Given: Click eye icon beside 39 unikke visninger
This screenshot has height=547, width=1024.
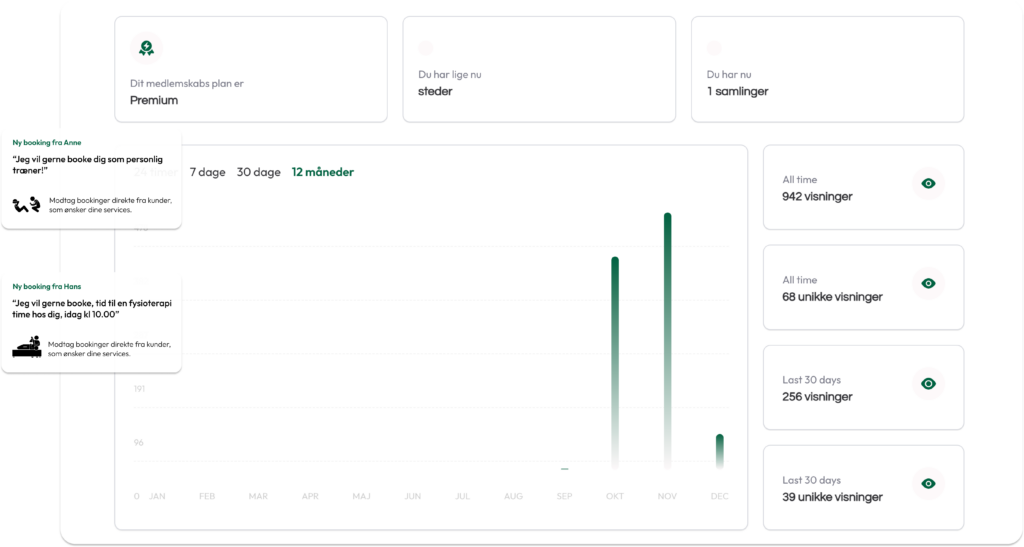Looking at the screenshot, I should tap(928, 483).
